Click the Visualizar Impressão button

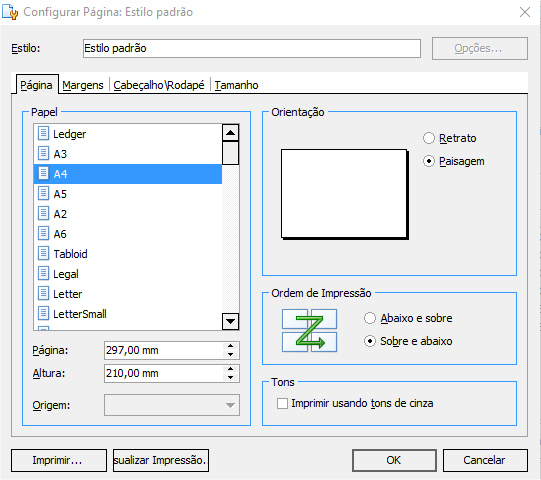(x=161, y=460)
